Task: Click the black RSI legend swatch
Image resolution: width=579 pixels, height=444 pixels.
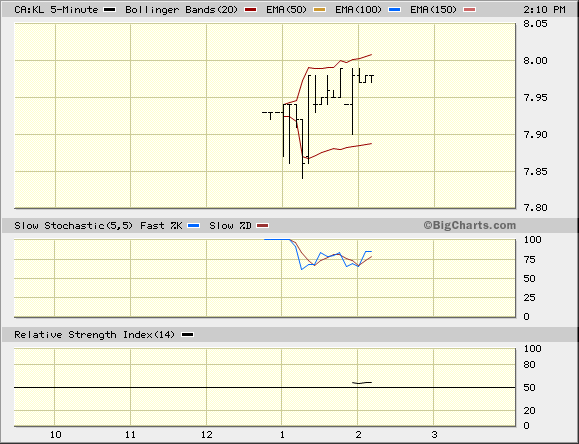Action: click(x=188, y=335)
